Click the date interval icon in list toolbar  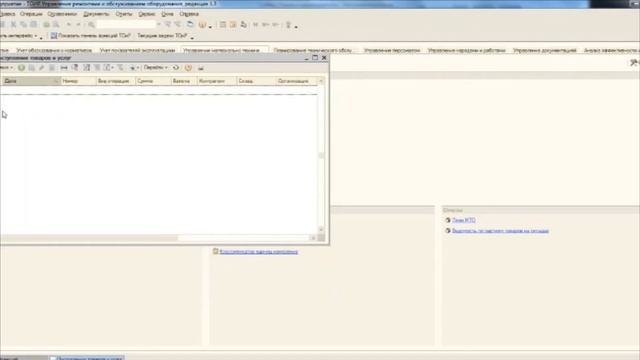64,68
